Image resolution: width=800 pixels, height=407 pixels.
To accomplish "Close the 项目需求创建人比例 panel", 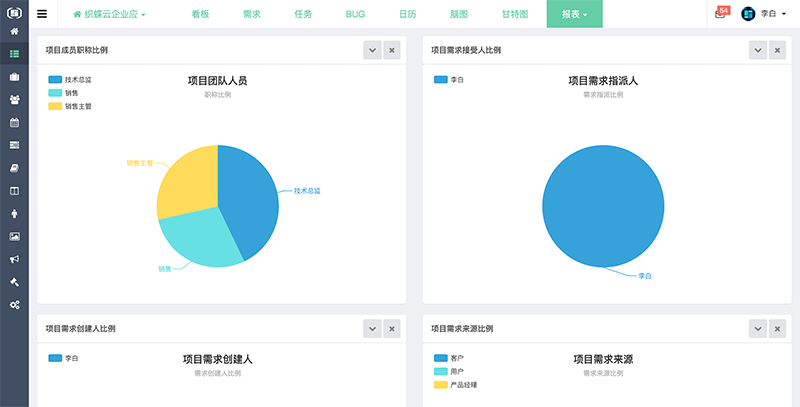I will click(392, 328).
